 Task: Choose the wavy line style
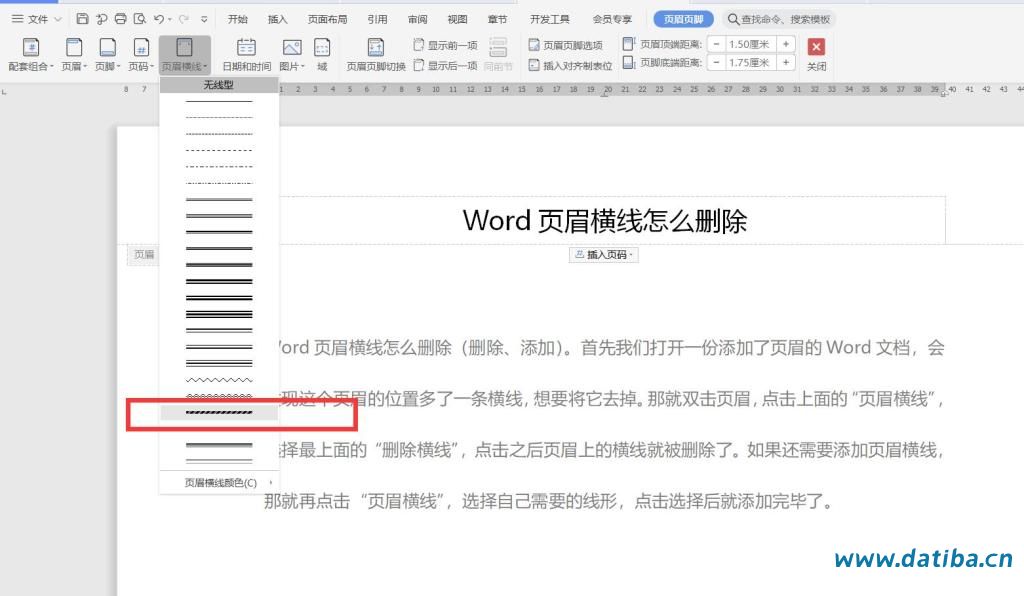coord(219,379)
